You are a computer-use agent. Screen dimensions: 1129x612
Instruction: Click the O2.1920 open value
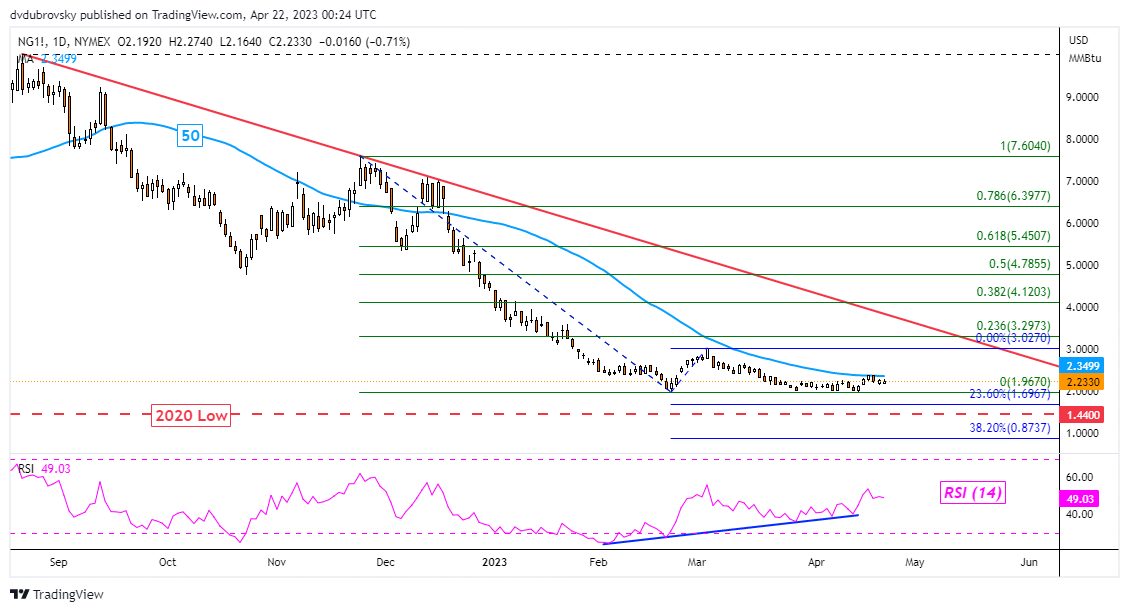[x=140, y=42]
